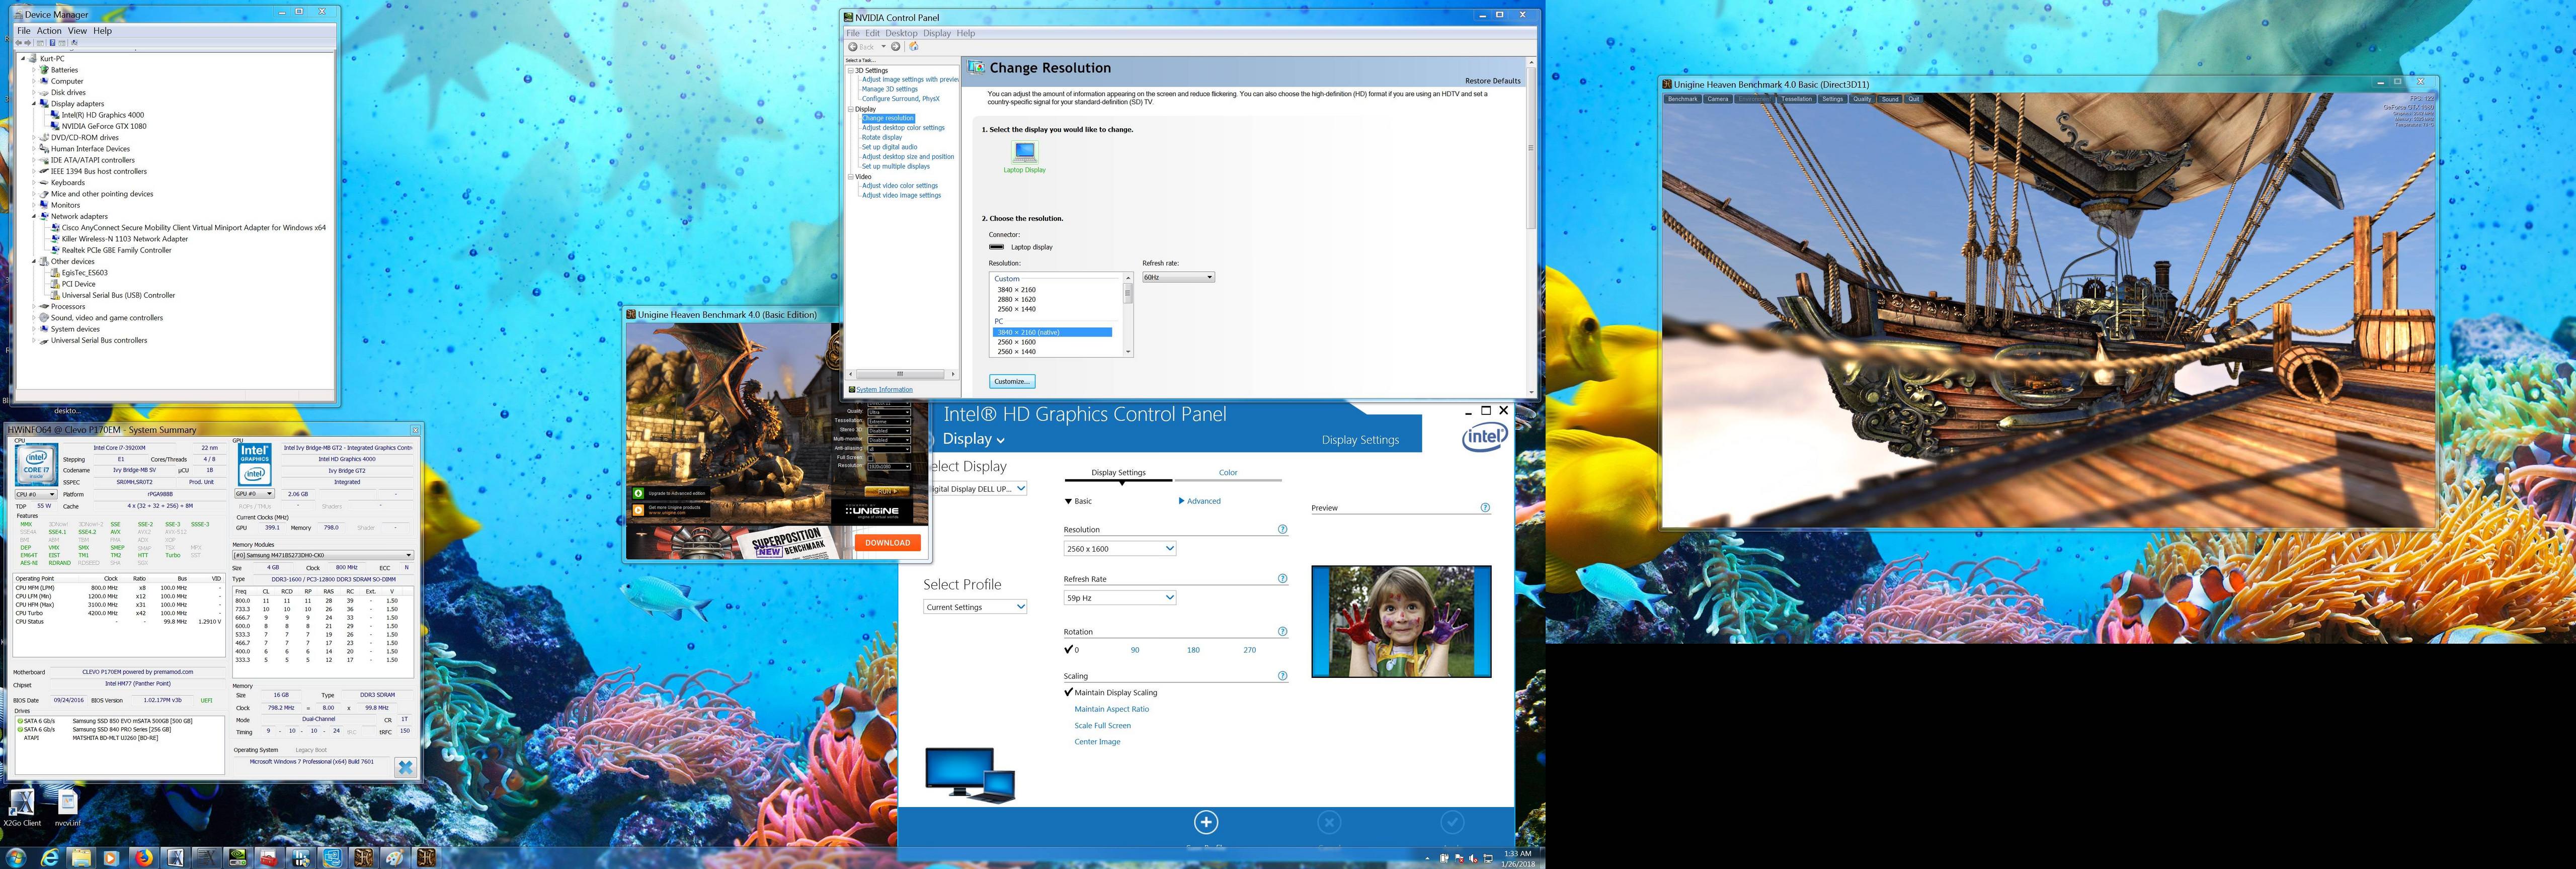
Task: Click the Intel logo in the Graphics Control Panel
Action: (1485, 438)
